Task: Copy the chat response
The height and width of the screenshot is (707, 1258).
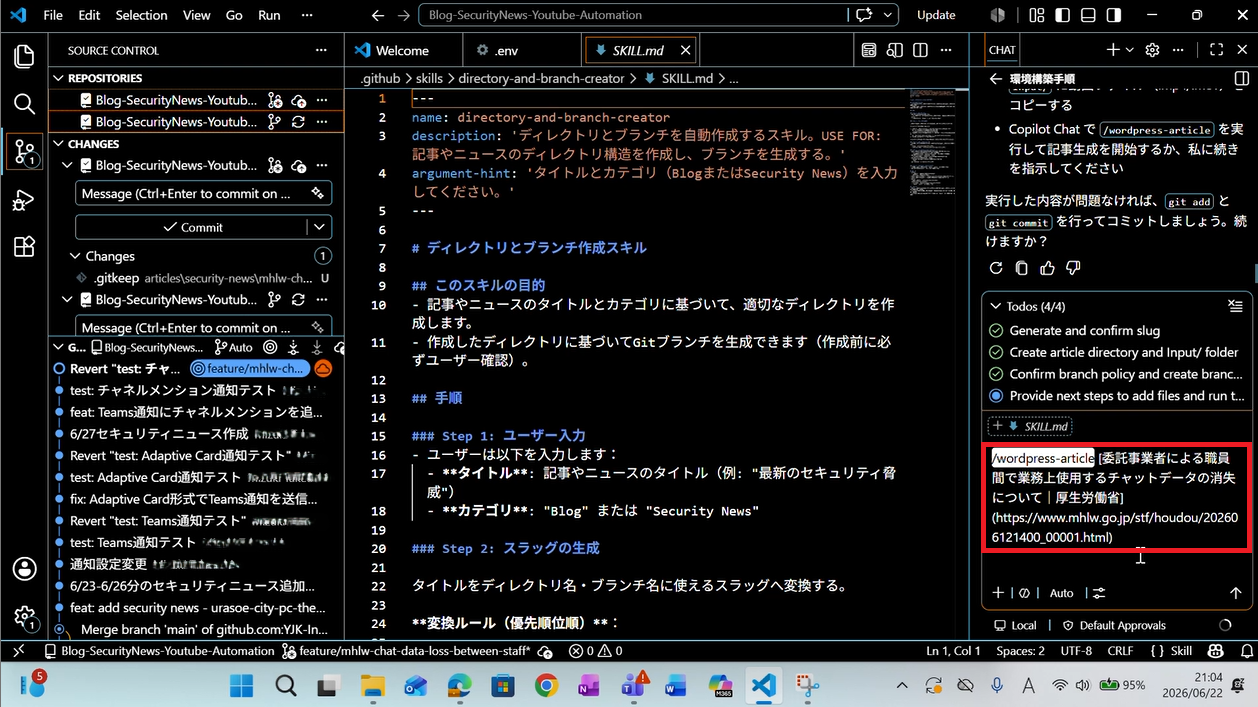Action: pos(1021,268)
